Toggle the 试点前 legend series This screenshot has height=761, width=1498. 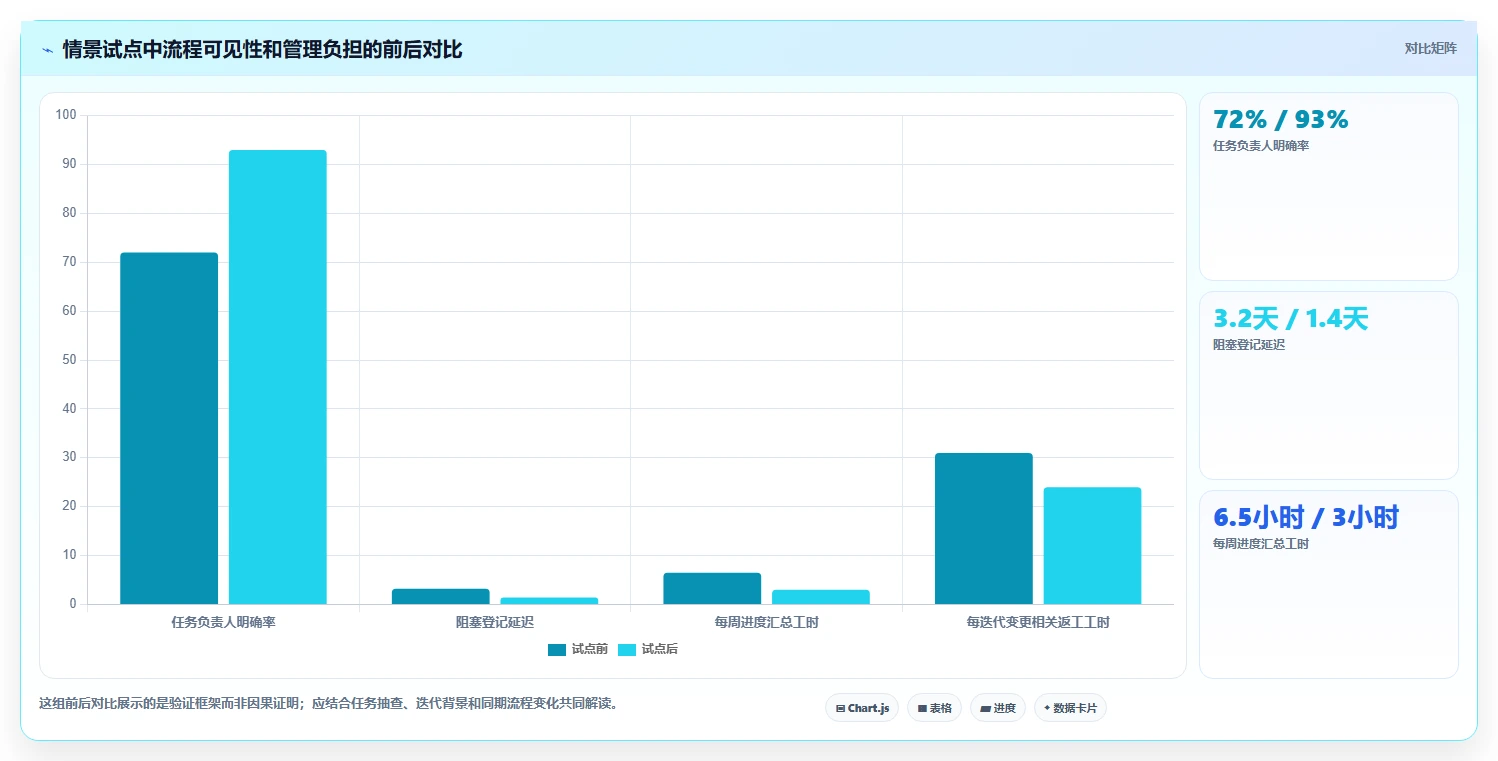[577, 649]
